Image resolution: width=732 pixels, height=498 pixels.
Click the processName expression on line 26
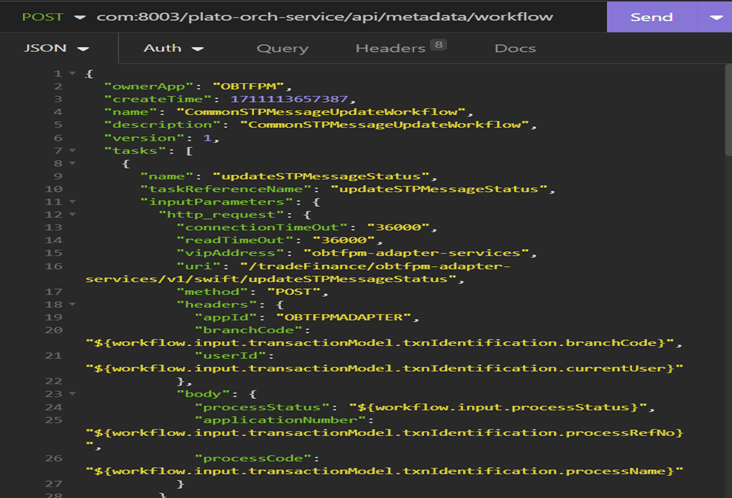point(385,471)
